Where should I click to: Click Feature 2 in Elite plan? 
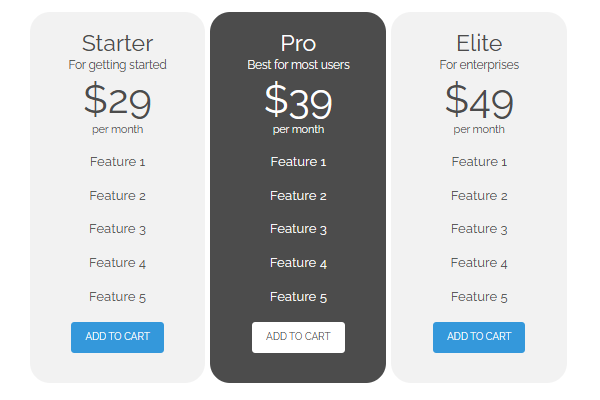tap(479, 196)
